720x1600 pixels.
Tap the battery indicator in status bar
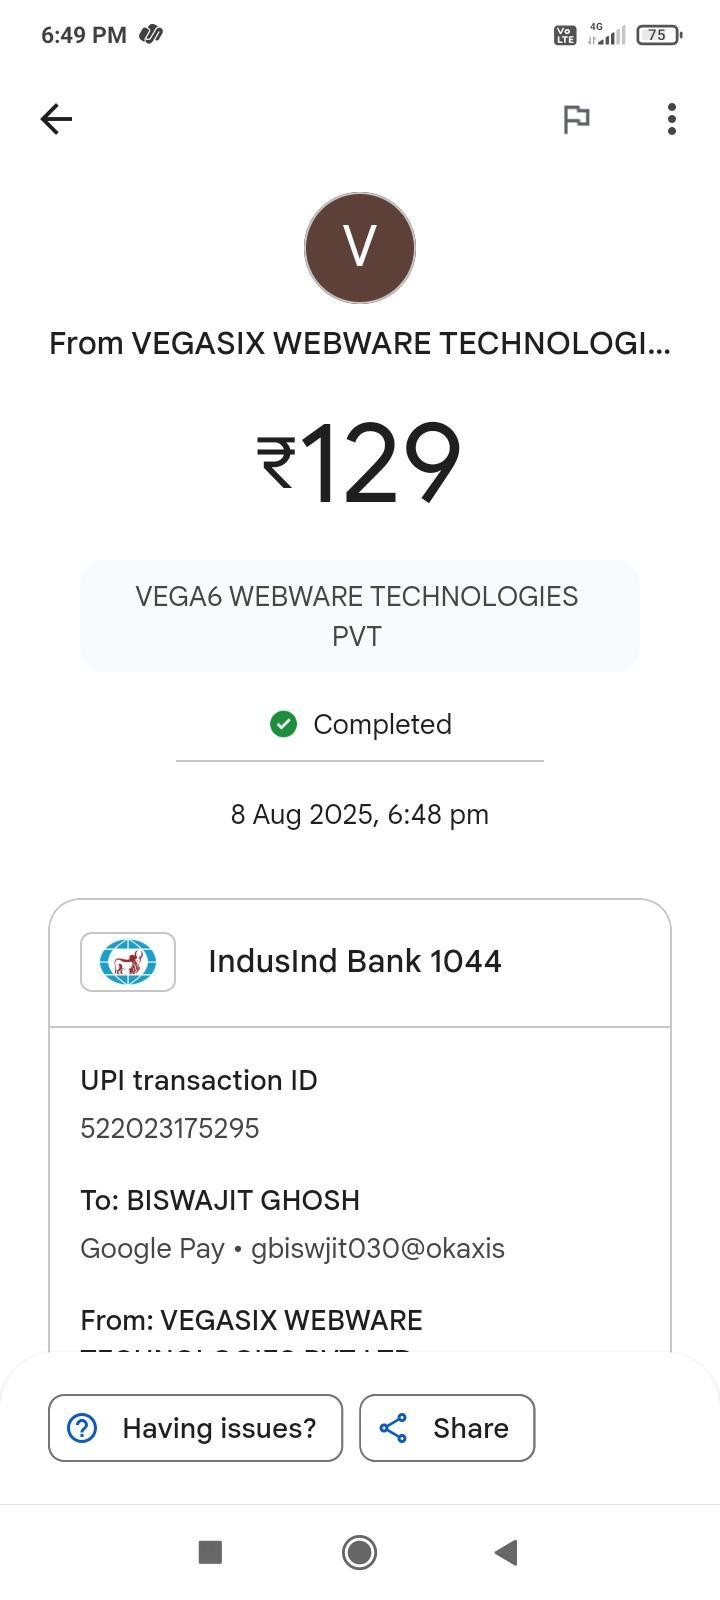pyautogui.click(x=659, y=35)
